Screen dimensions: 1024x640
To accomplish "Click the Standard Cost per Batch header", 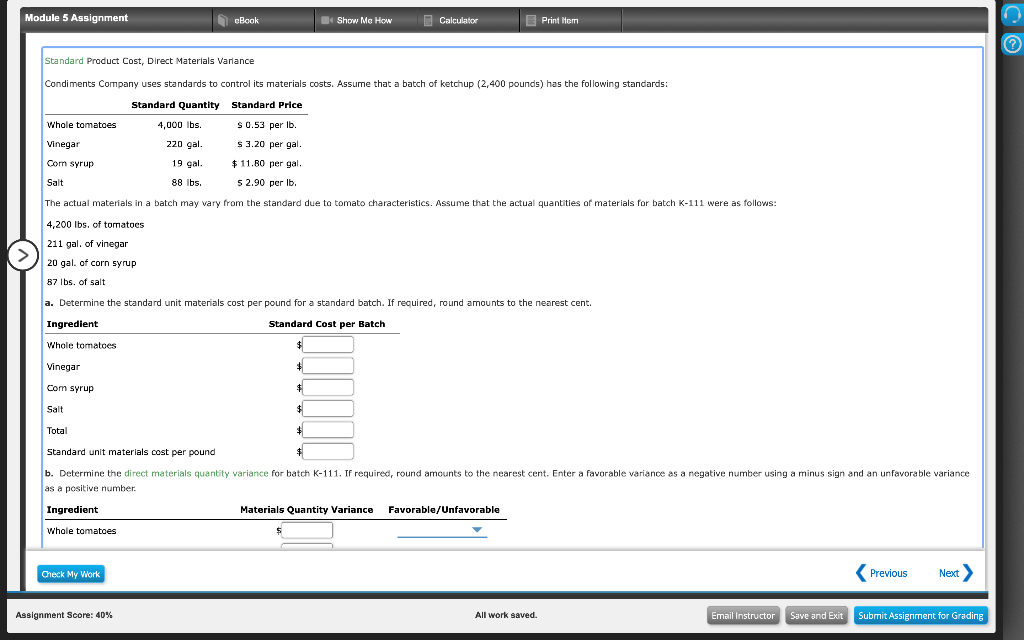I will coord(327,324).
